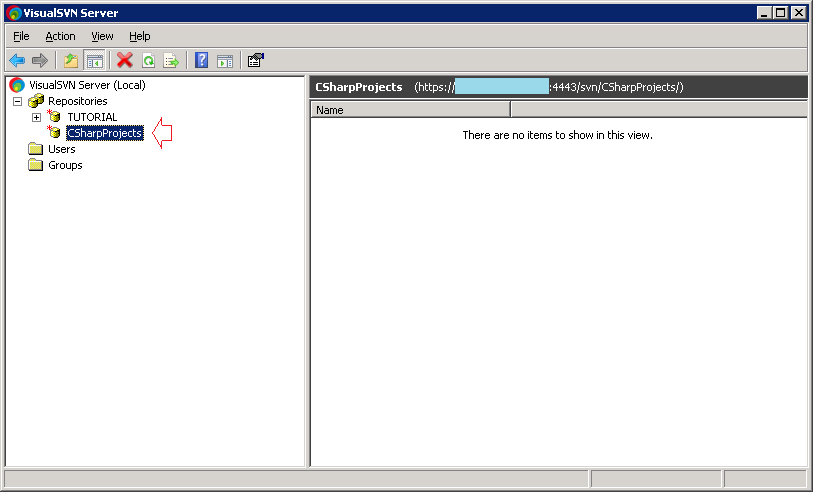The image size is (813, 492).
Task: Select the CSharpProjects repository label
Action: [105, 133]
